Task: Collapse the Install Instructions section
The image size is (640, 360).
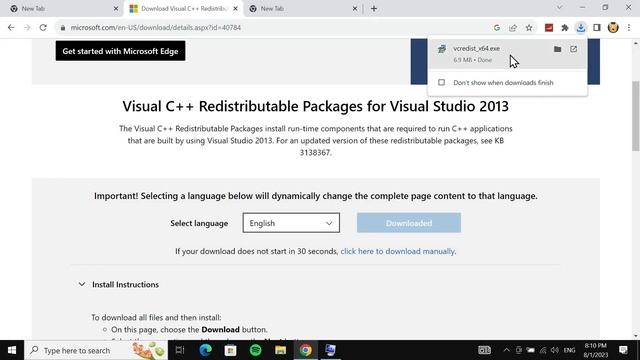Action: coord(82,284)
